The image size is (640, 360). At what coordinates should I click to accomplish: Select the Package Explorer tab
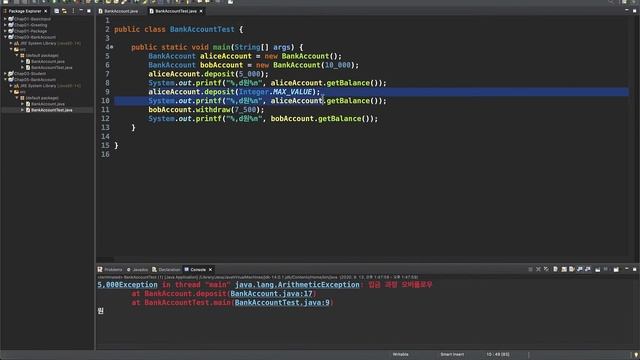[24, 11]
